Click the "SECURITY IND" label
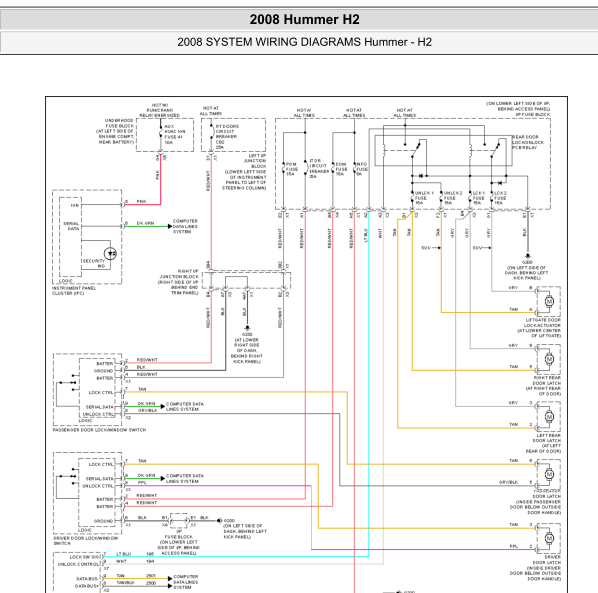This screenshot has width=598, height=593. pyautogui.click(x=94, y=263)
